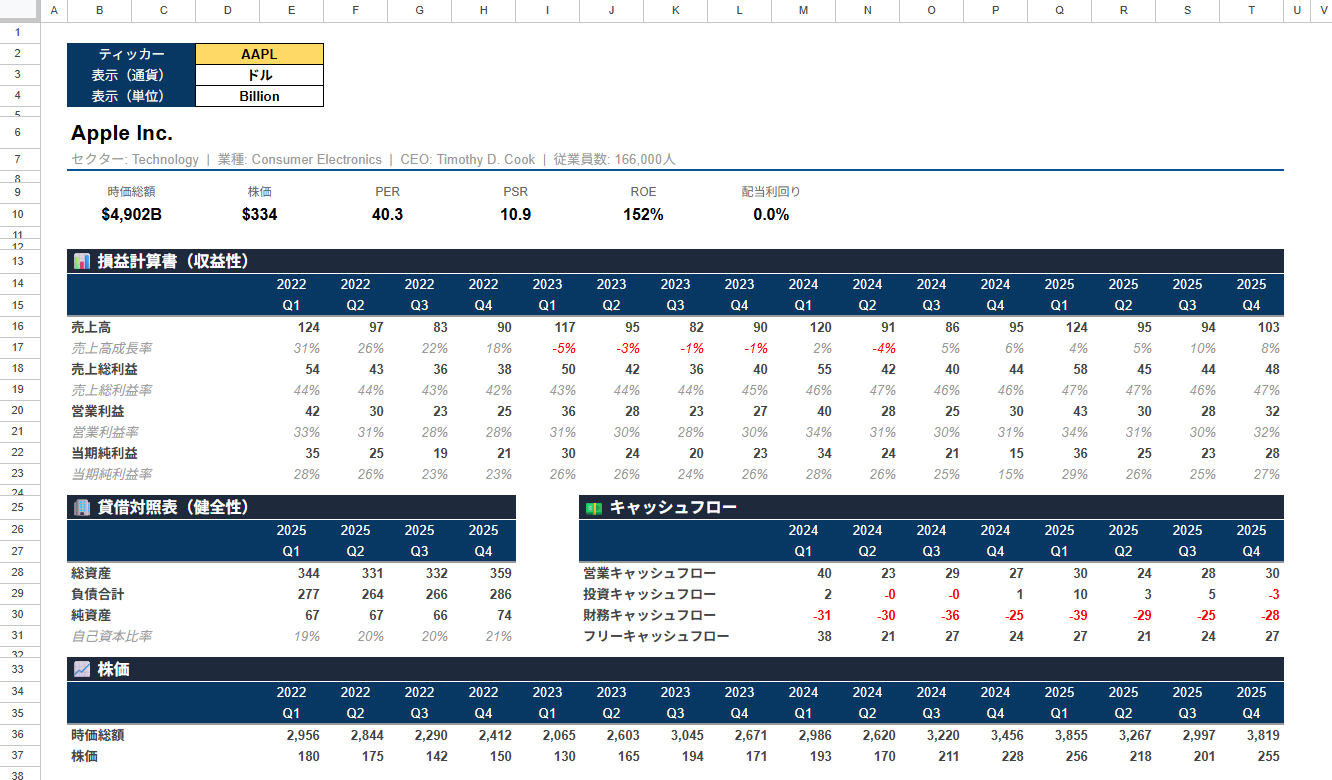
Task: Click the 投資キャッシュフロー row label
Action: pyautogui.click(x=649, y=594)
